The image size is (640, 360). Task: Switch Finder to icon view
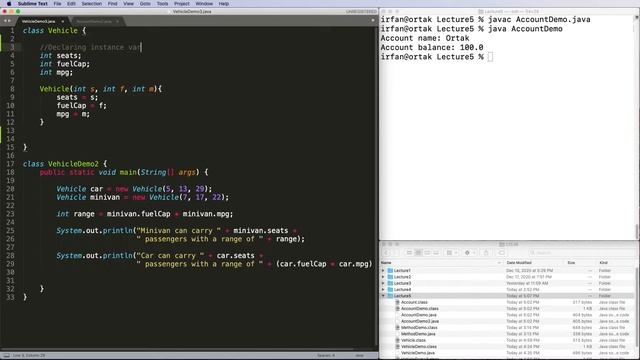pos(409,253)
